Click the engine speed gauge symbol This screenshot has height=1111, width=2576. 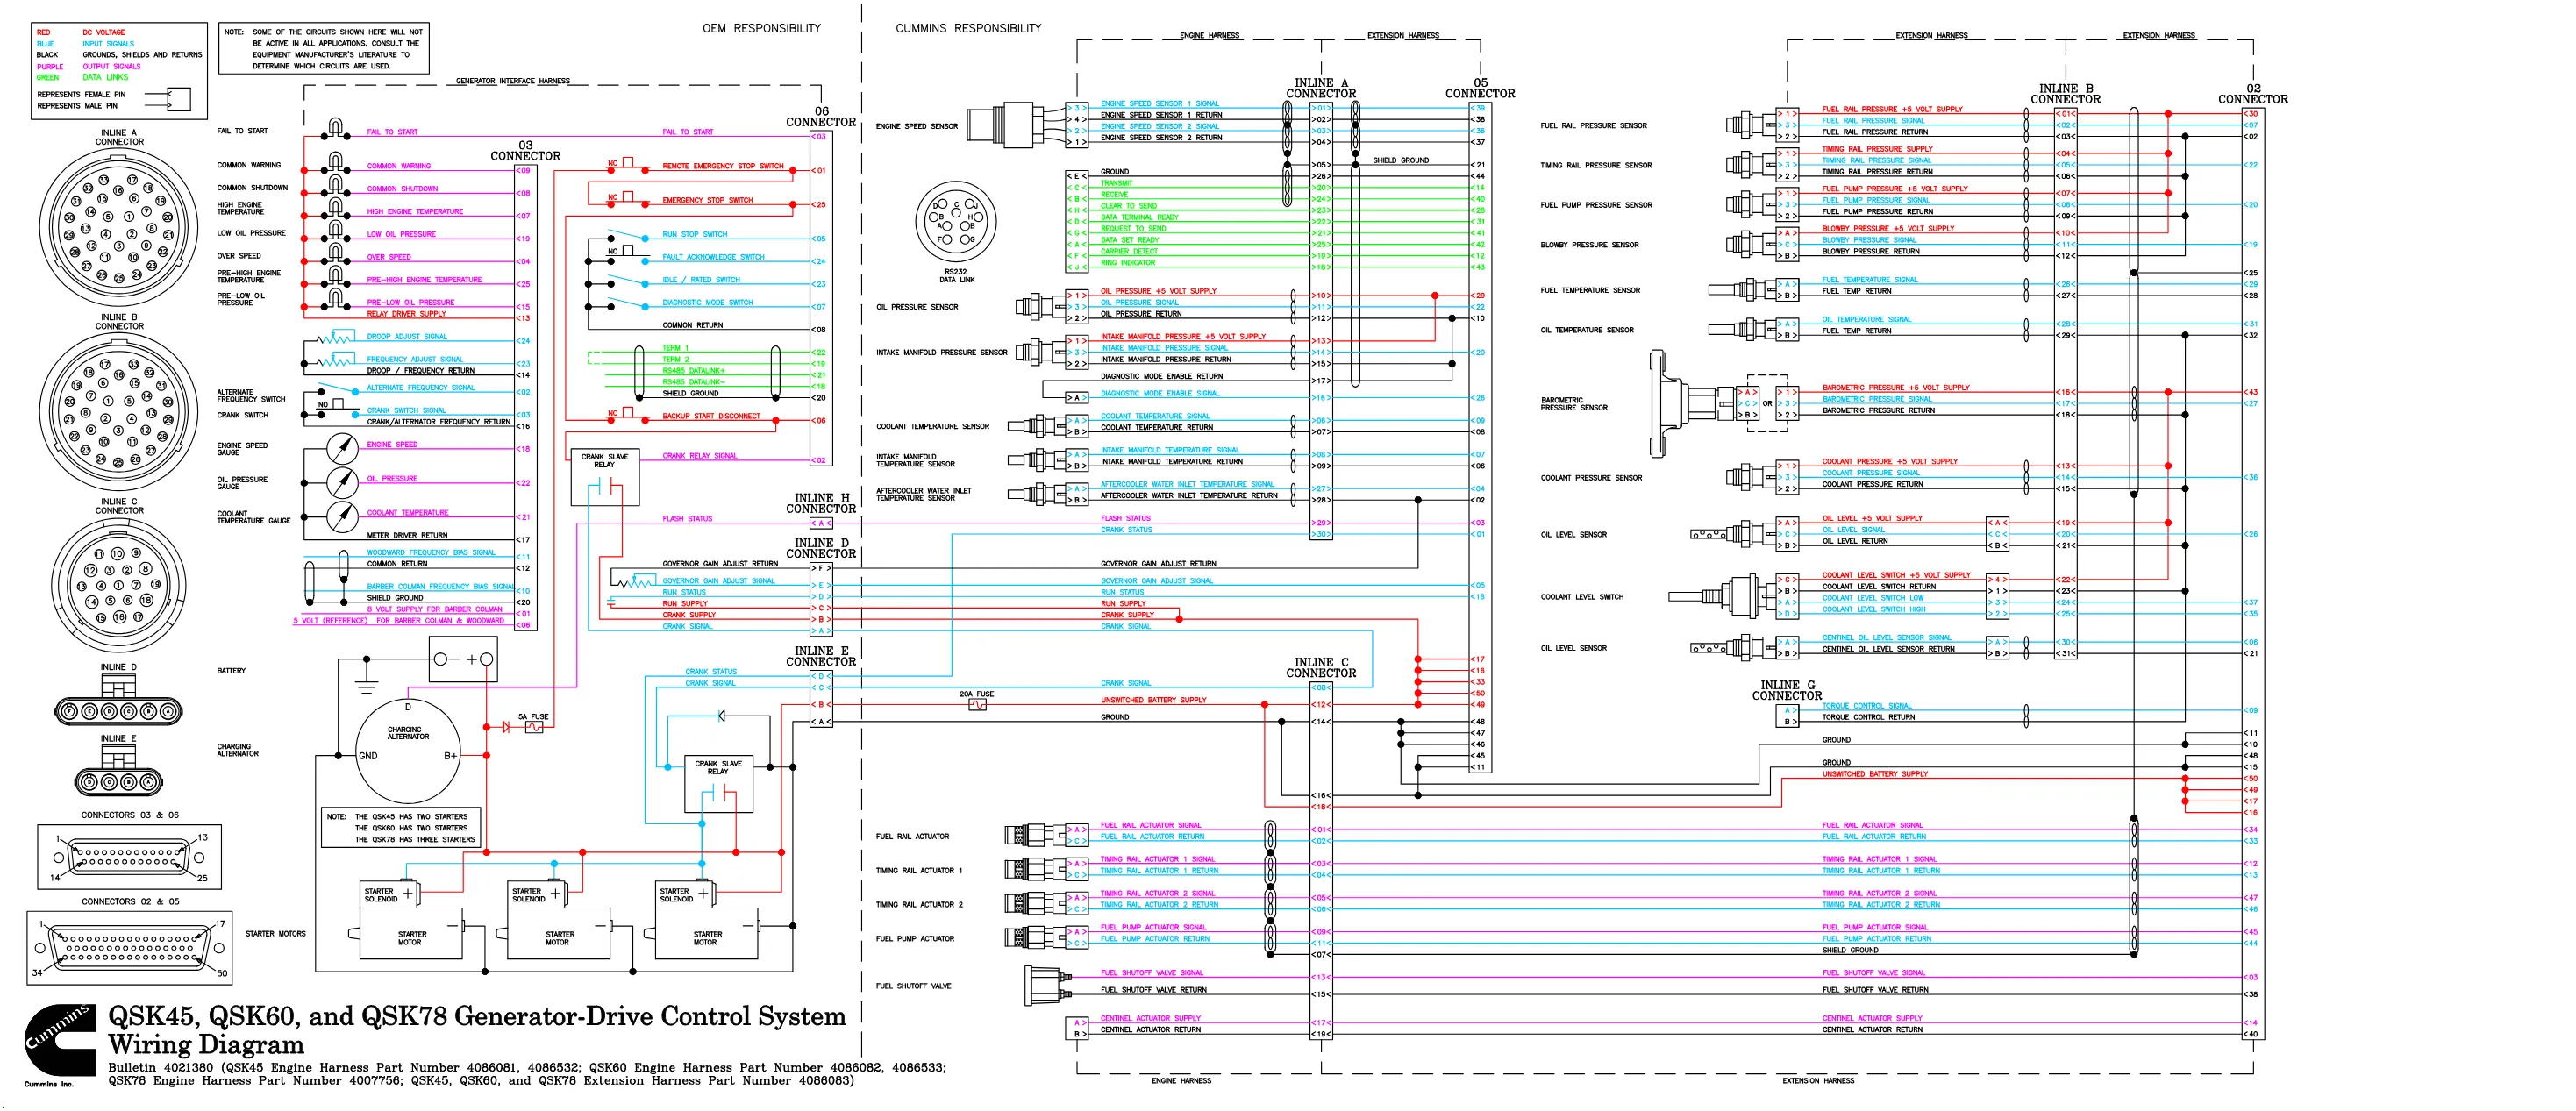343,449
